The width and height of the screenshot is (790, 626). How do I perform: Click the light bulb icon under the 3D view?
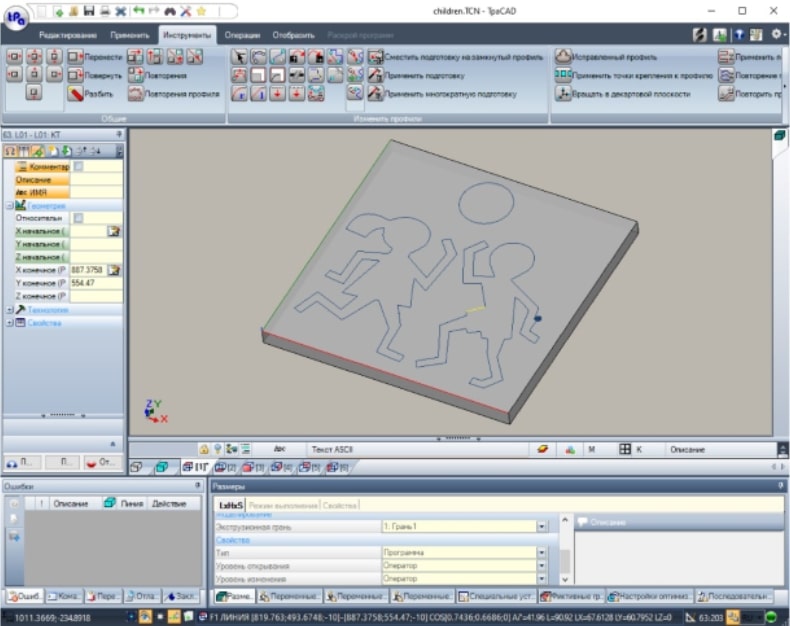(x=218, y=449)
